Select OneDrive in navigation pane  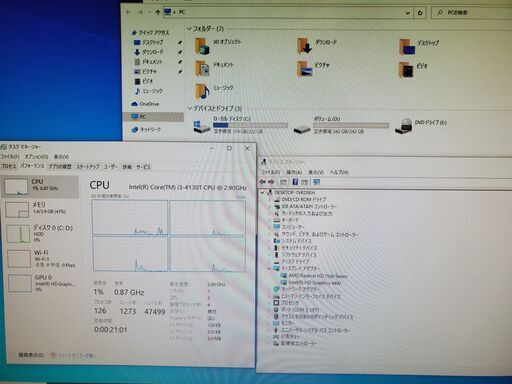(x=145, y=104)
